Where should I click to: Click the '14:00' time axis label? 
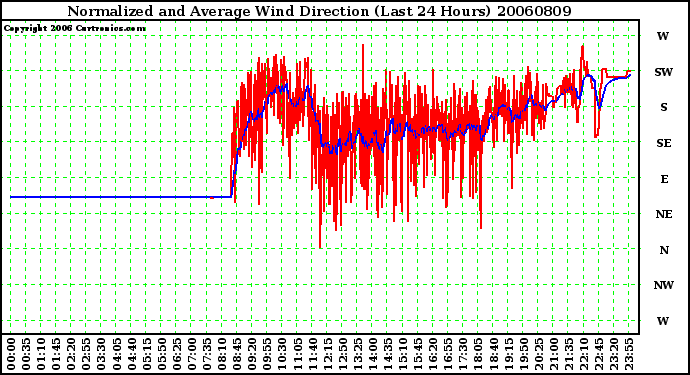[372, 354]
